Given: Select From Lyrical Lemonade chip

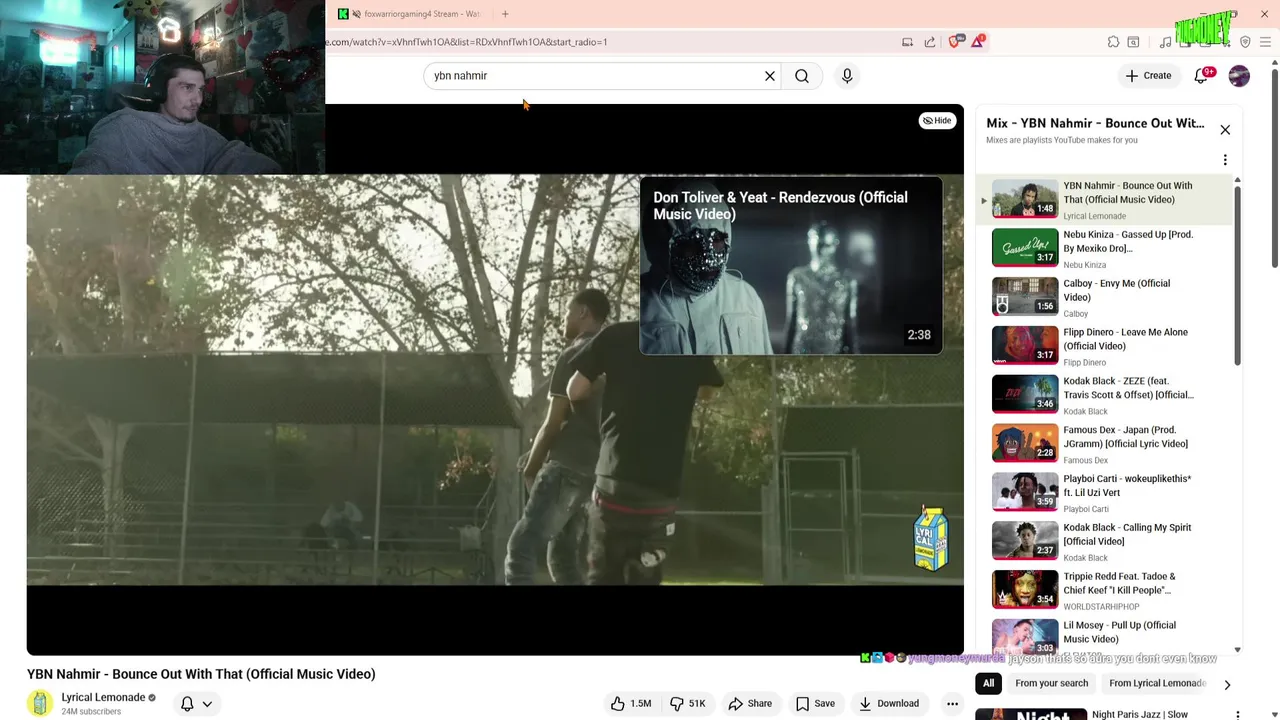Looking at the screenshot, I should click(x=1157, y=683).
